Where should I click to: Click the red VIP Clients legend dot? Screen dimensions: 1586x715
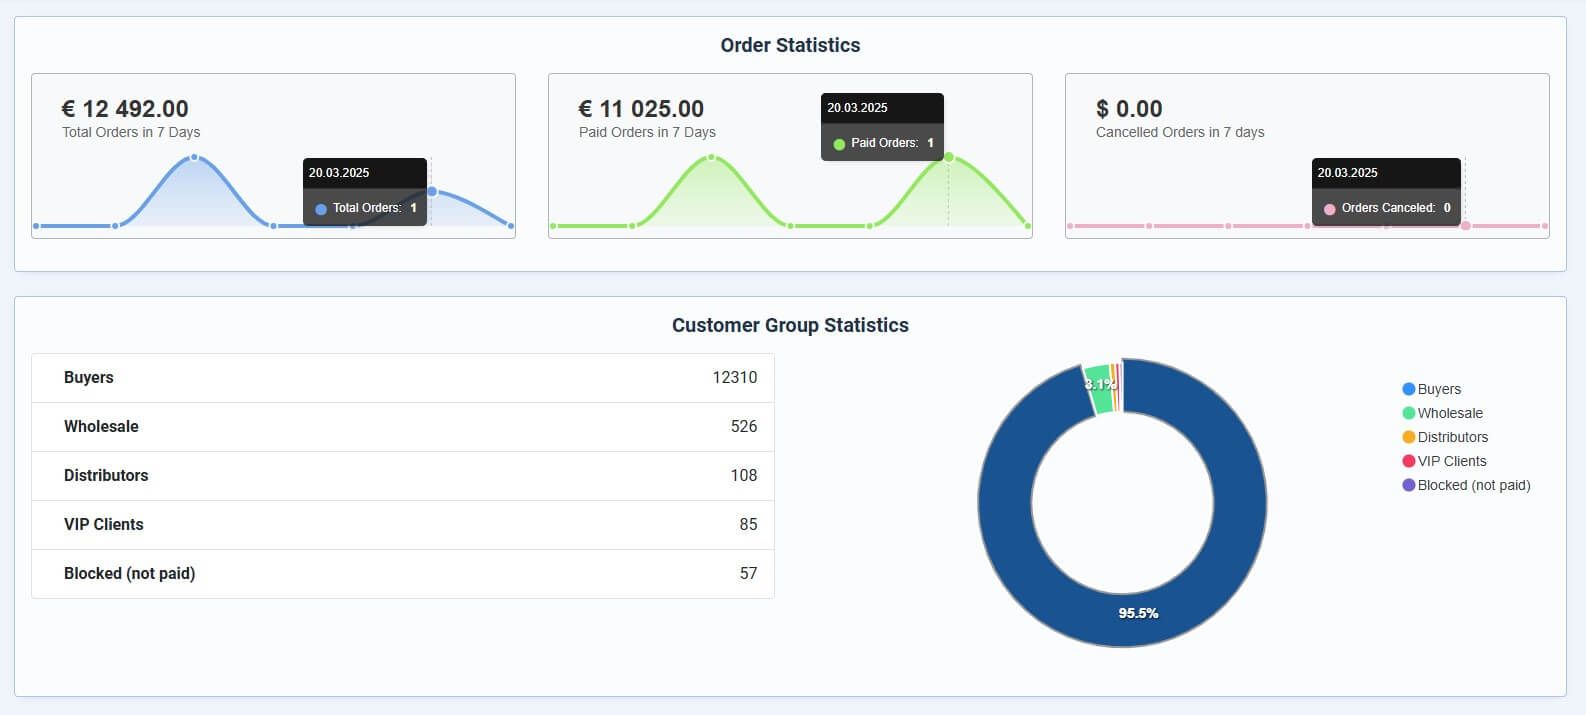pos(1409,461)
